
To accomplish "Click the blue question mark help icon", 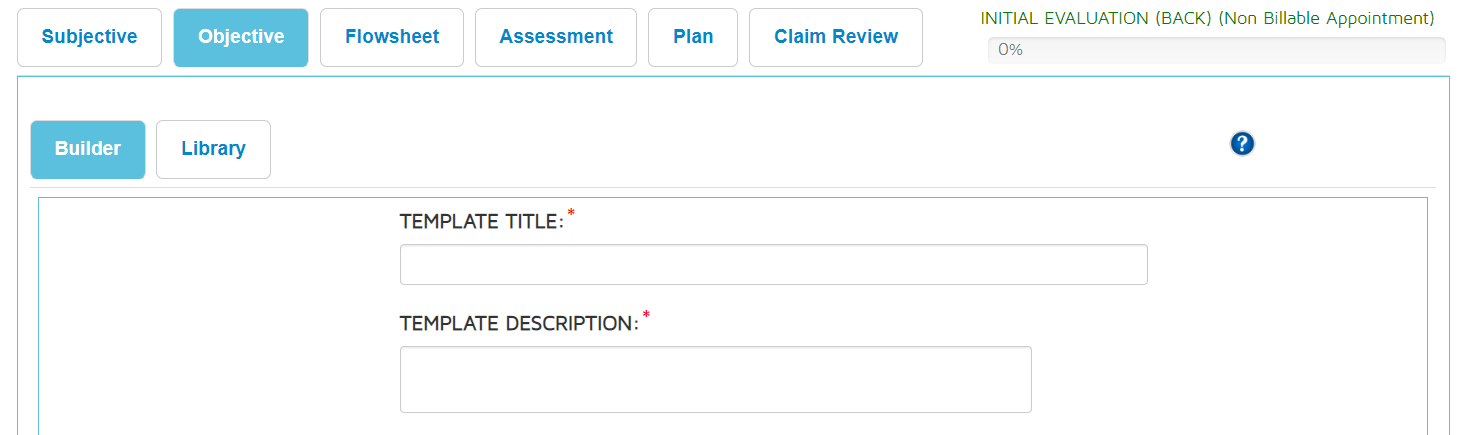I will click(1242, 144).
